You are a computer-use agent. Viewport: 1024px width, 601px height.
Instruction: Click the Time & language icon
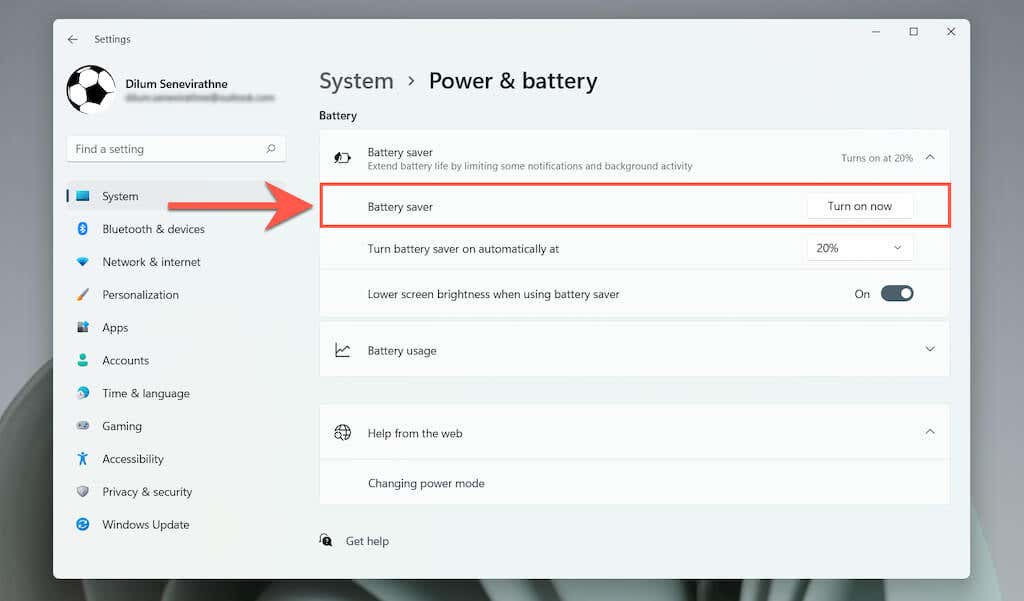(83, 393)
